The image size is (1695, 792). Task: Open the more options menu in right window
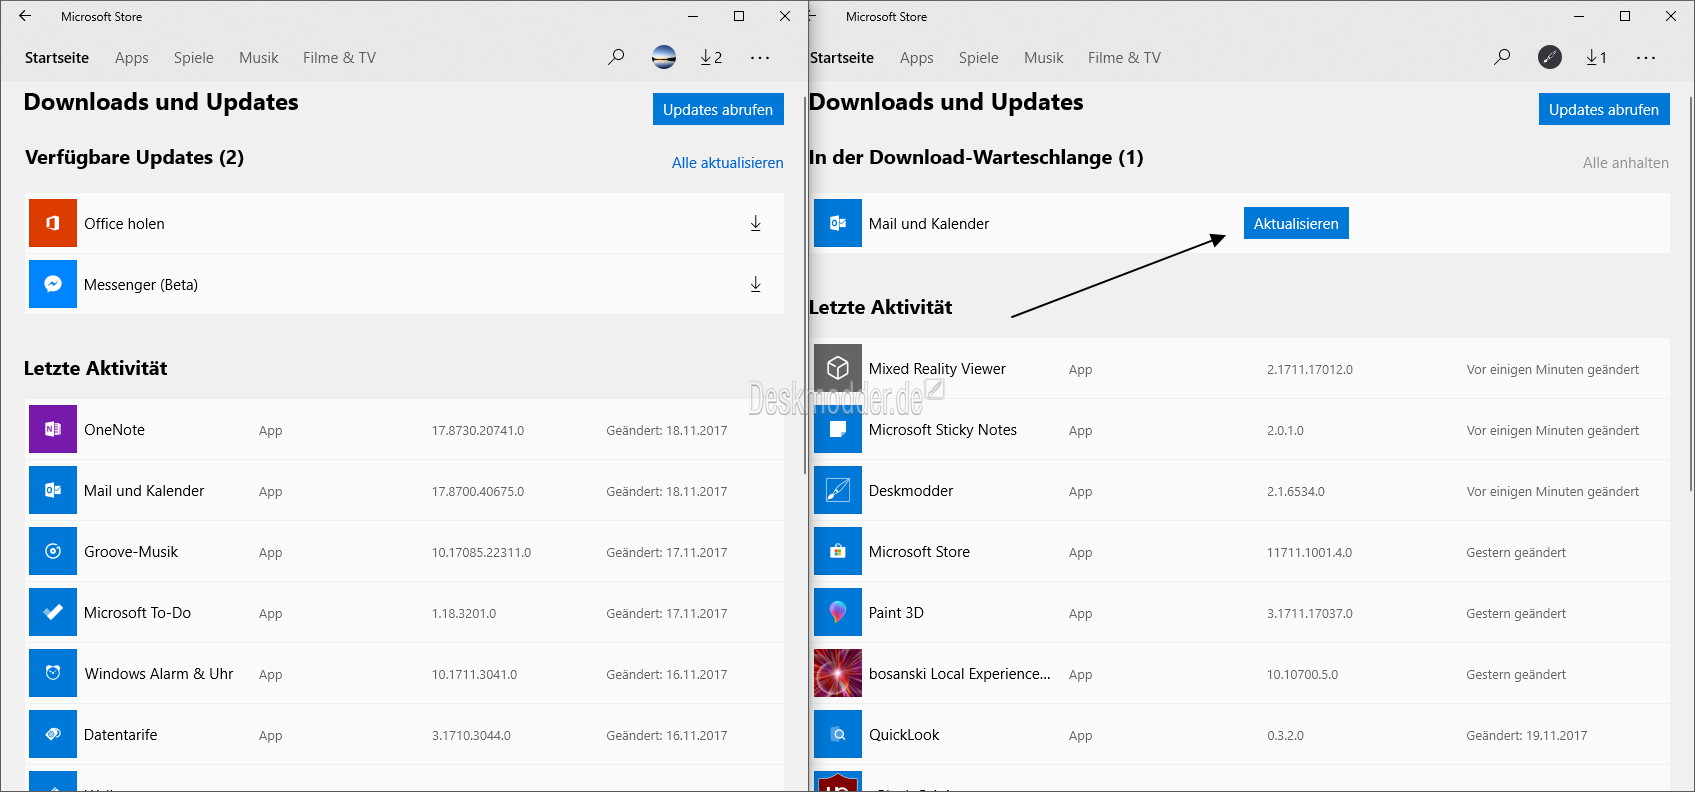click(x=1646, y=58)
